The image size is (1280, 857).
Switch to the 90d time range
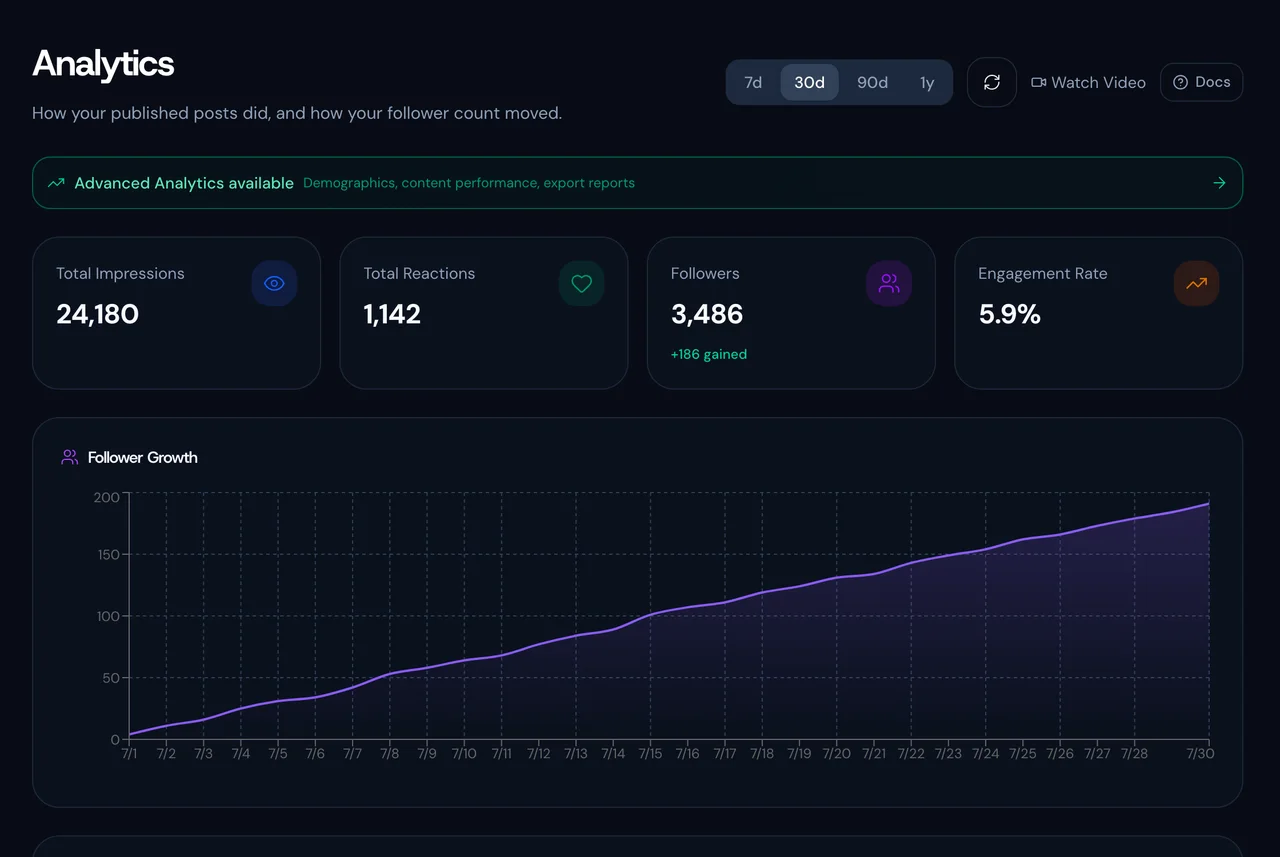point(872,82)
